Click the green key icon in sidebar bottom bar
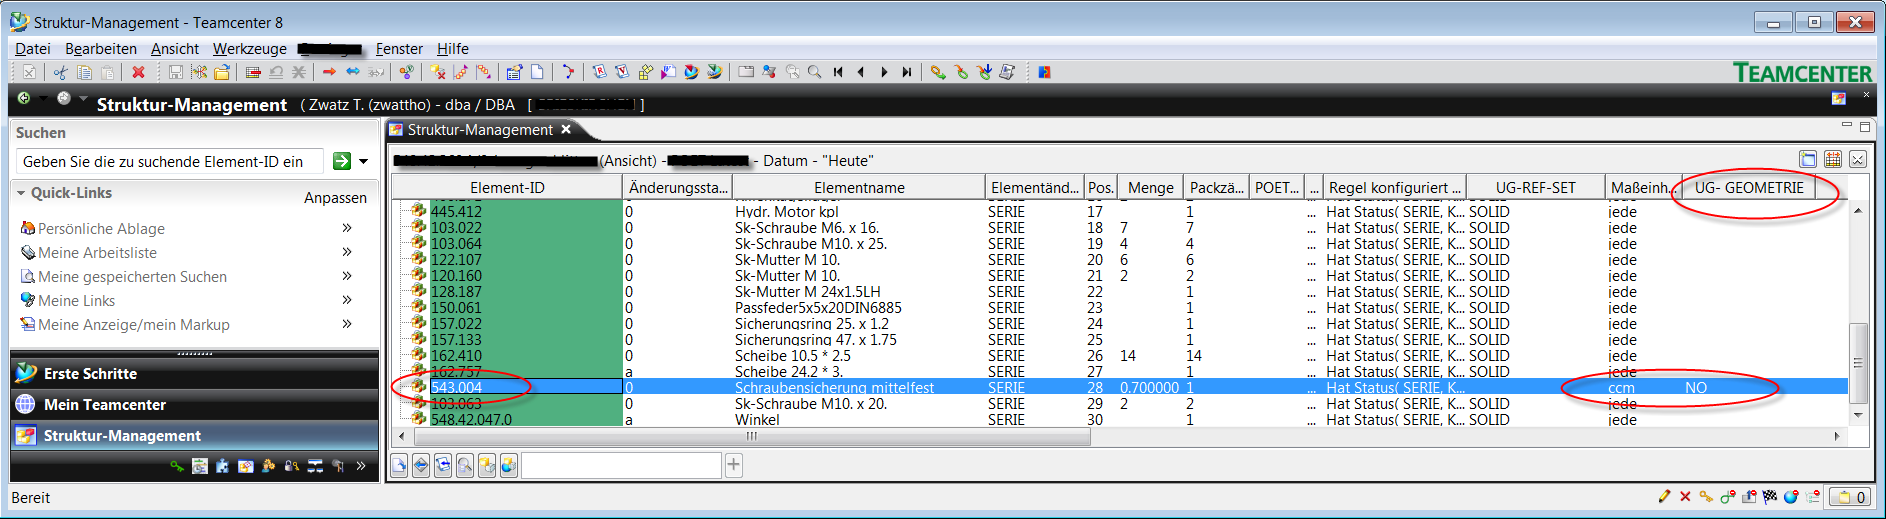 (177, 466)
